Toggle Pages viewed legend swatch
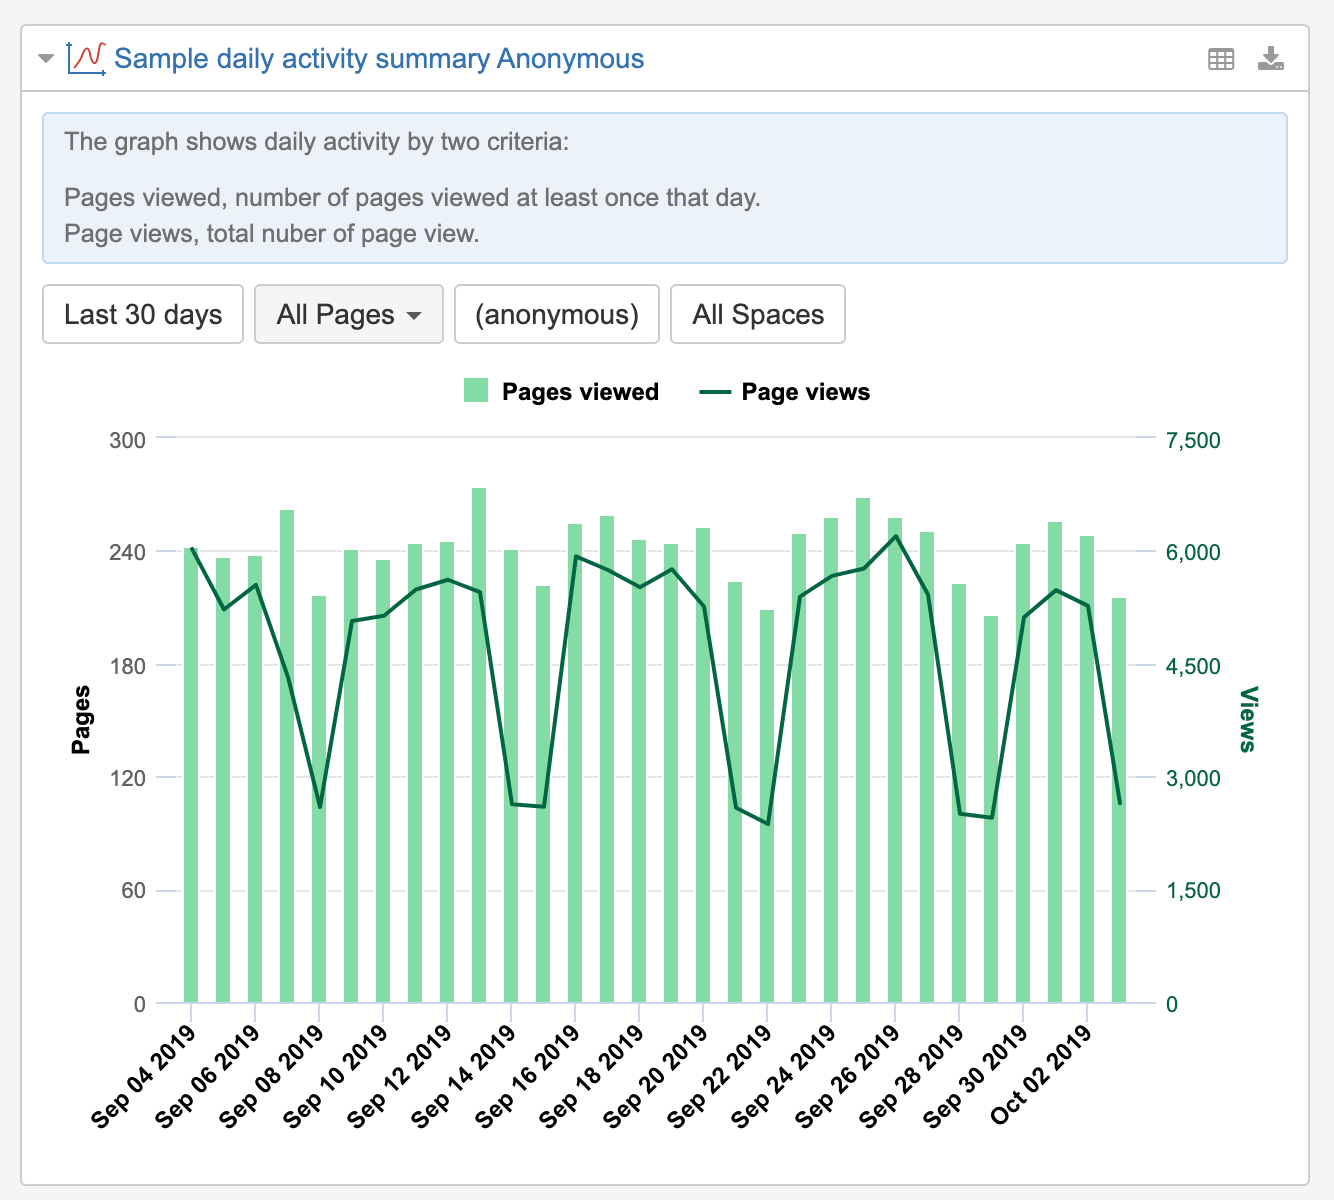 tap(476, 391)
